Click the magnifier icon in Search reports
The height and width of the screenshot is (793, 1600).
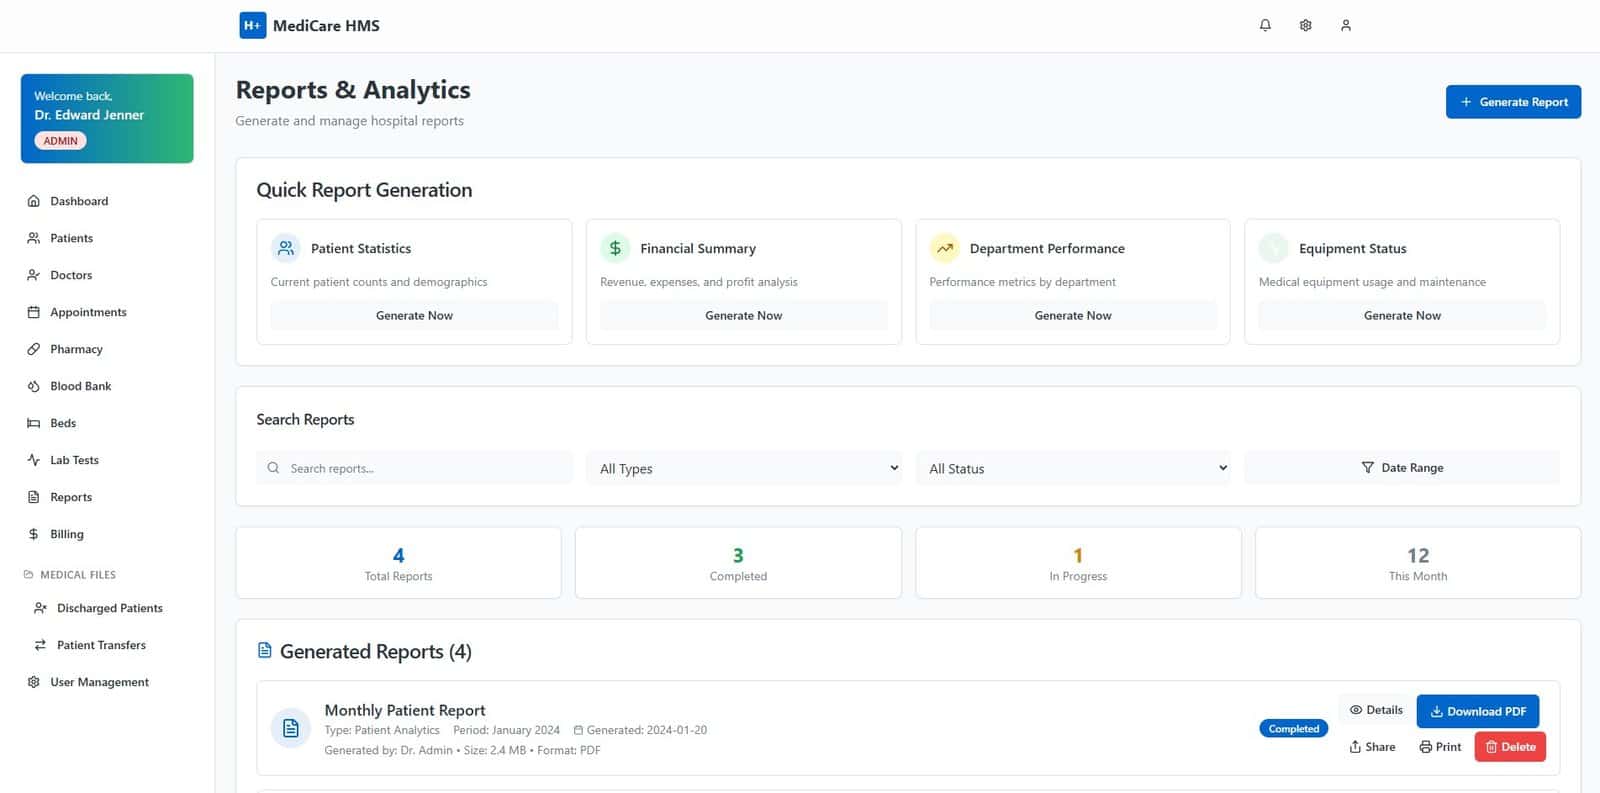coord(273,468)
